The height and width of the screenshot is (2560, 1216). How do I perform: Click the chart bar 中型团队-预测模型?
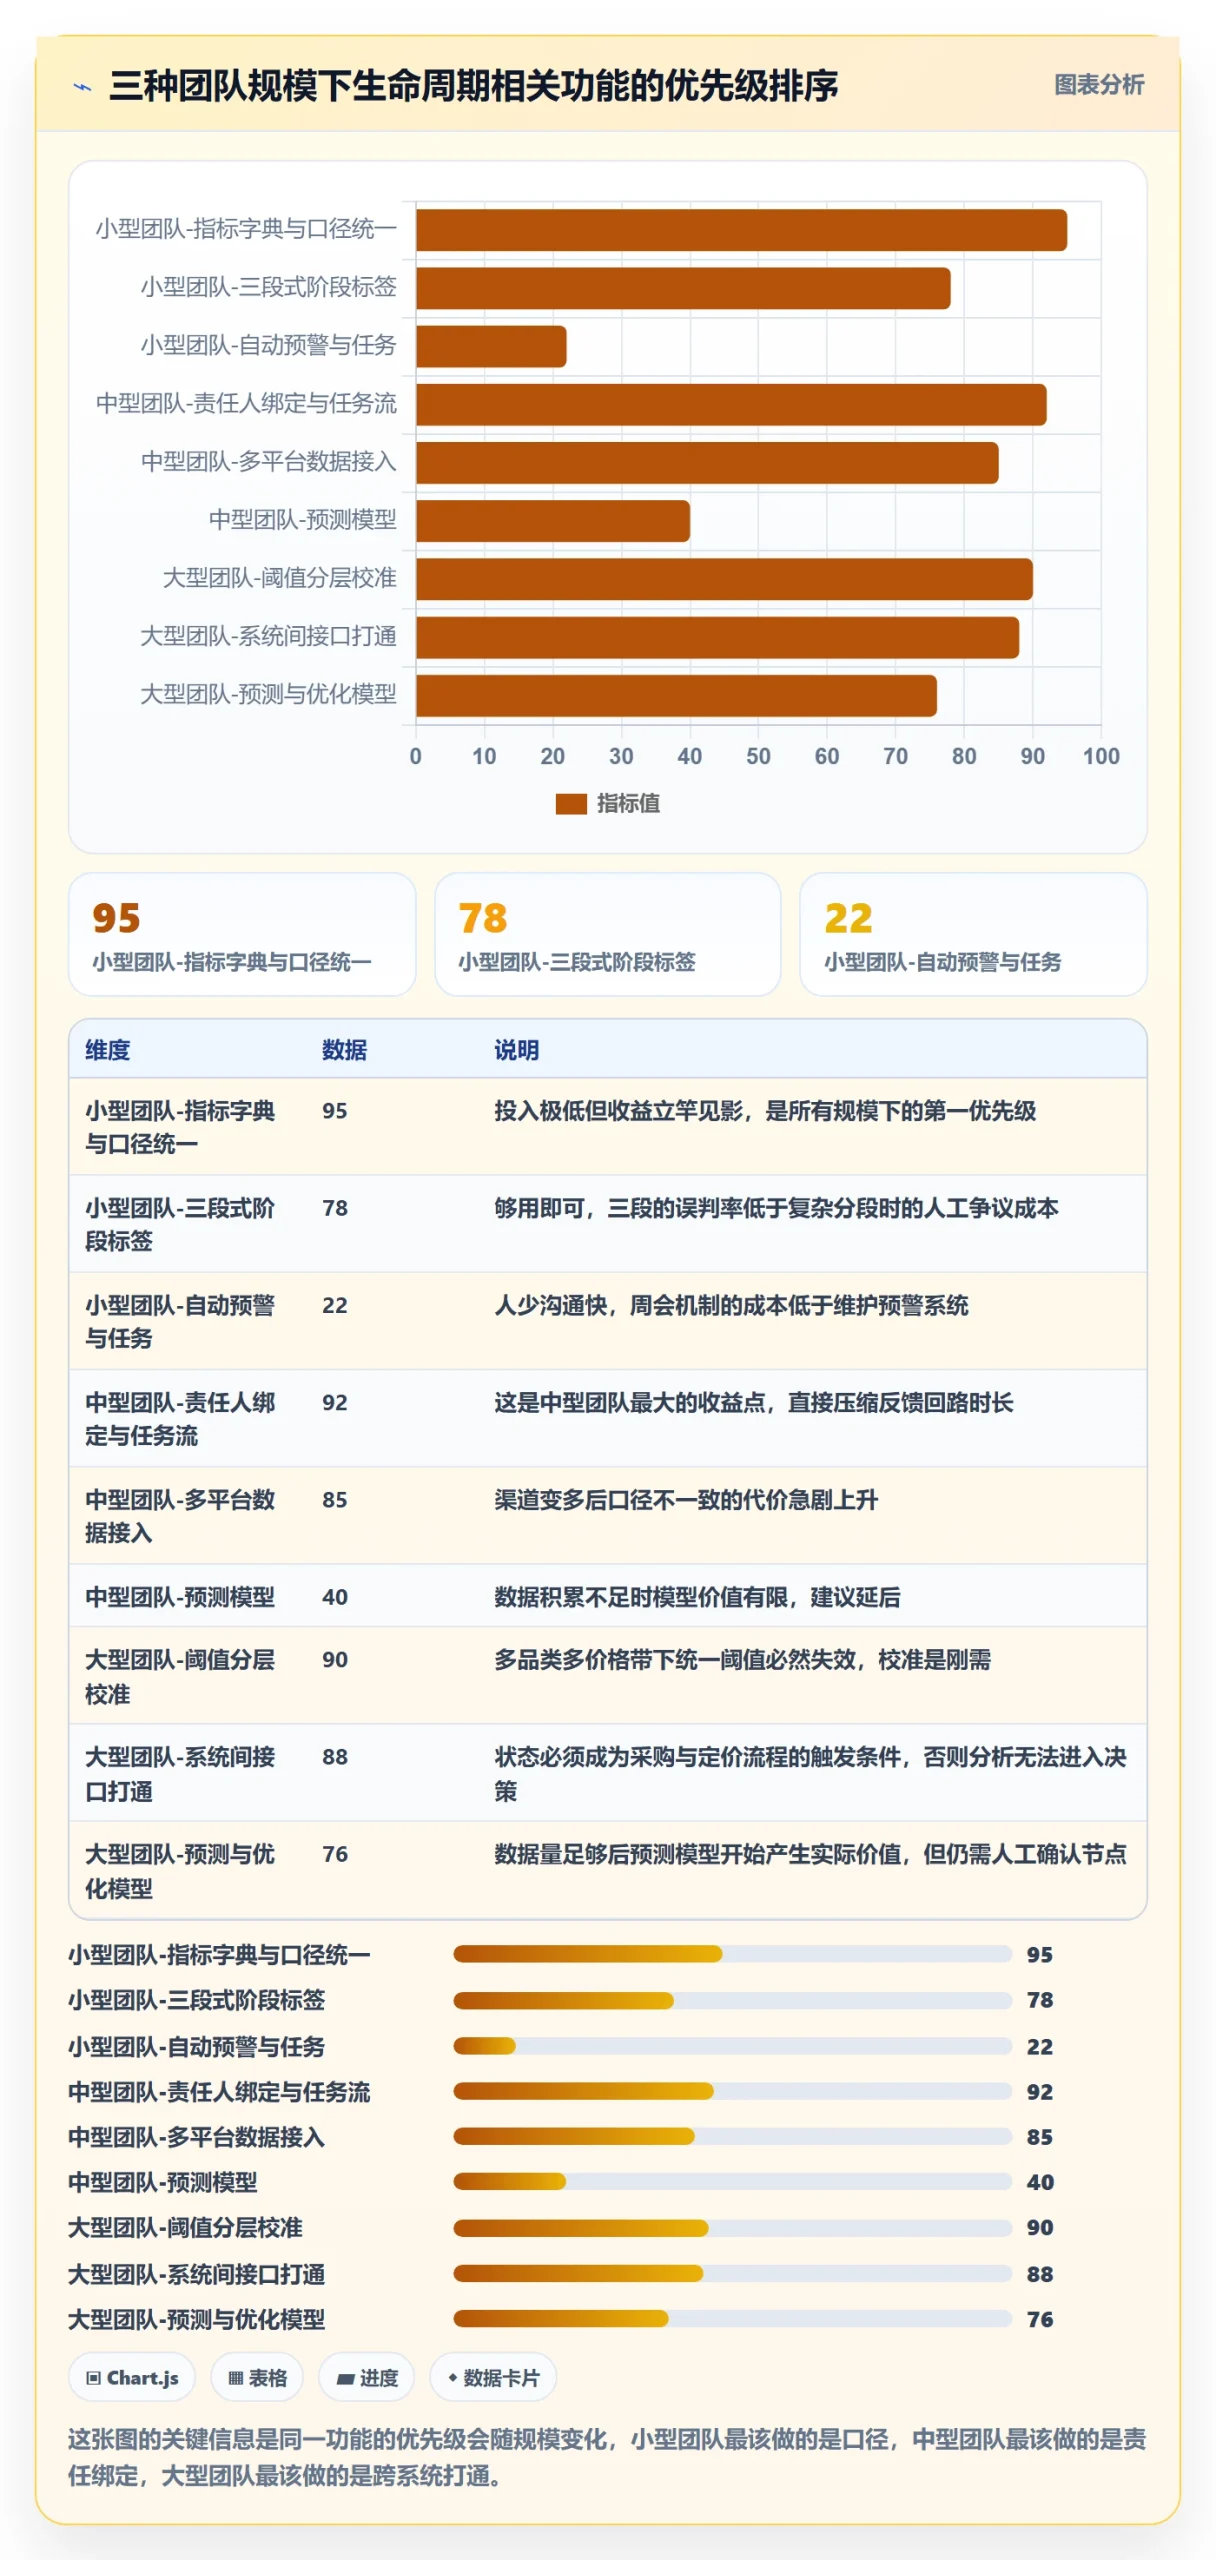coord(553,521)
